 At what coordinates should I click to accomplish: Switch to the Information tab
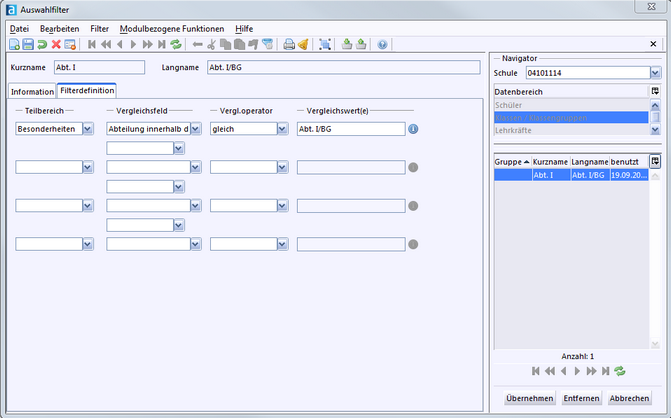[32, 91]
